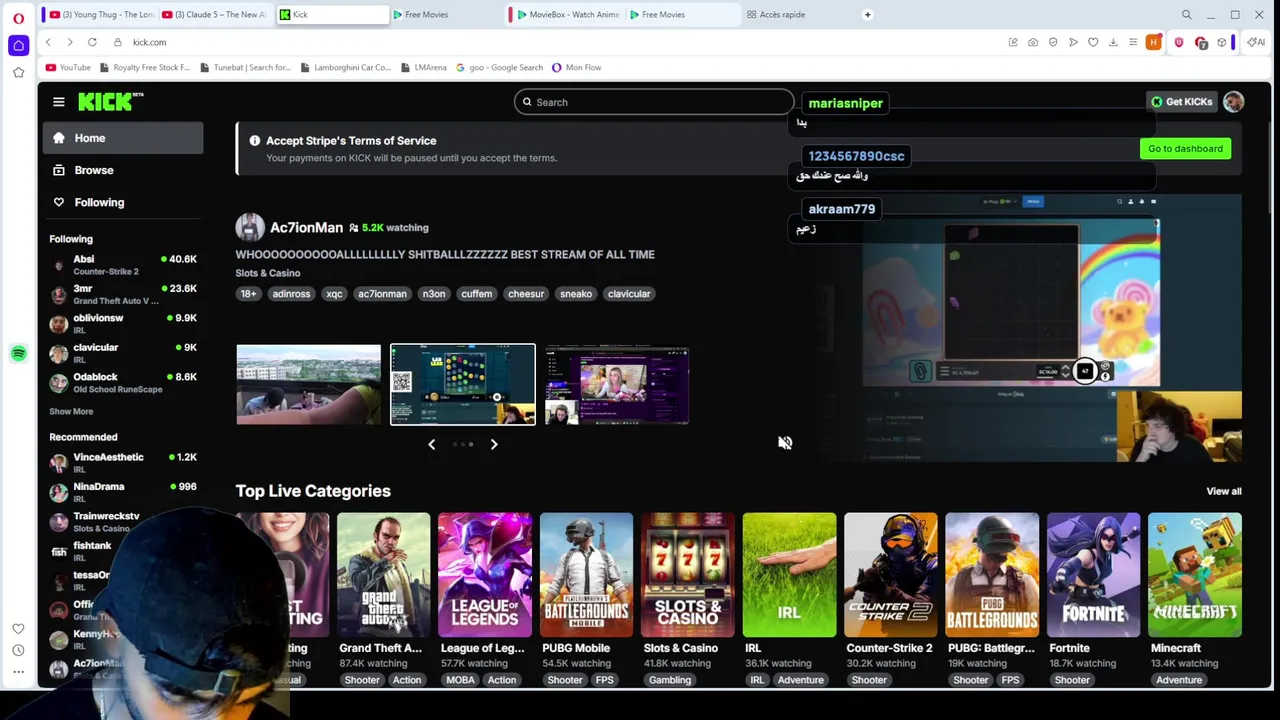Select the adinross tag
The image size is (1280, 720).
click(291, 294)
